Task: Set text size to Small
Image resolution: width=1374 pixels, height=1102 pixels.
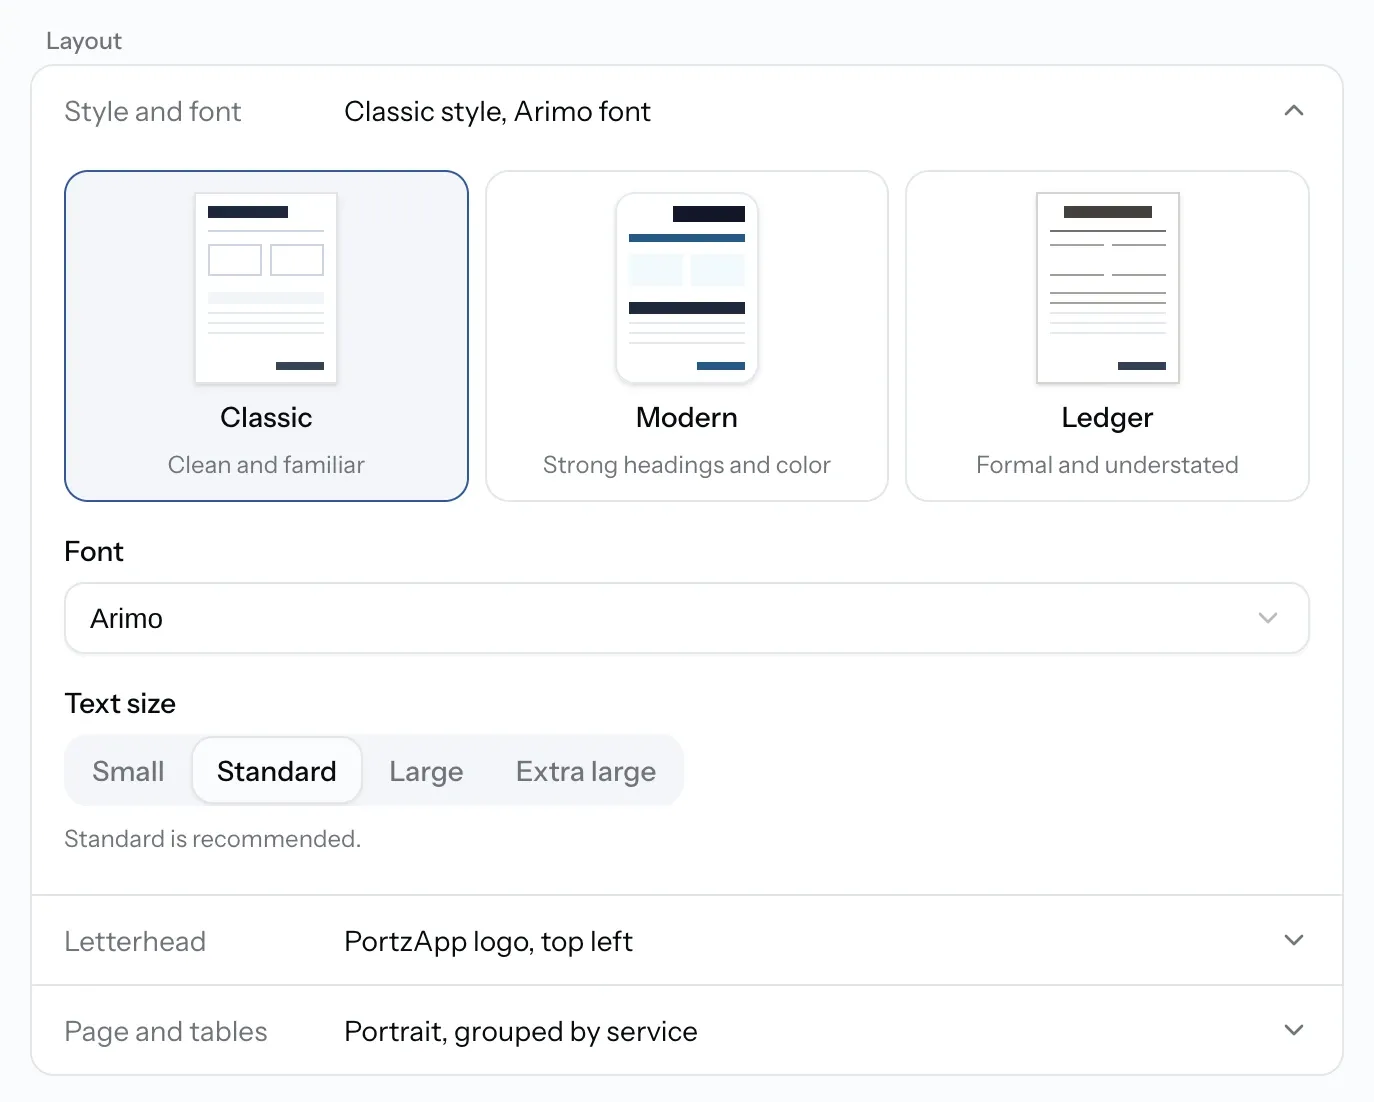Action: pos(128,771)
